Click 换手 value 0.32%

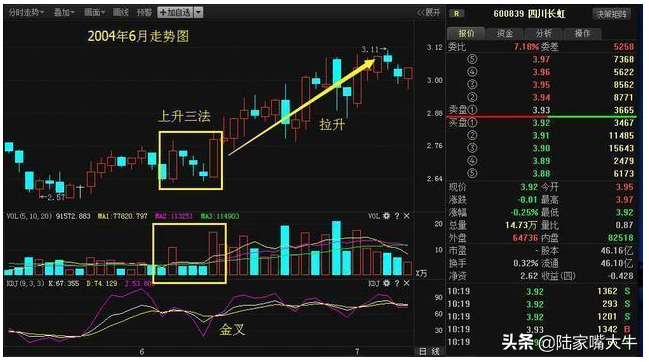[x=526, y=263]
